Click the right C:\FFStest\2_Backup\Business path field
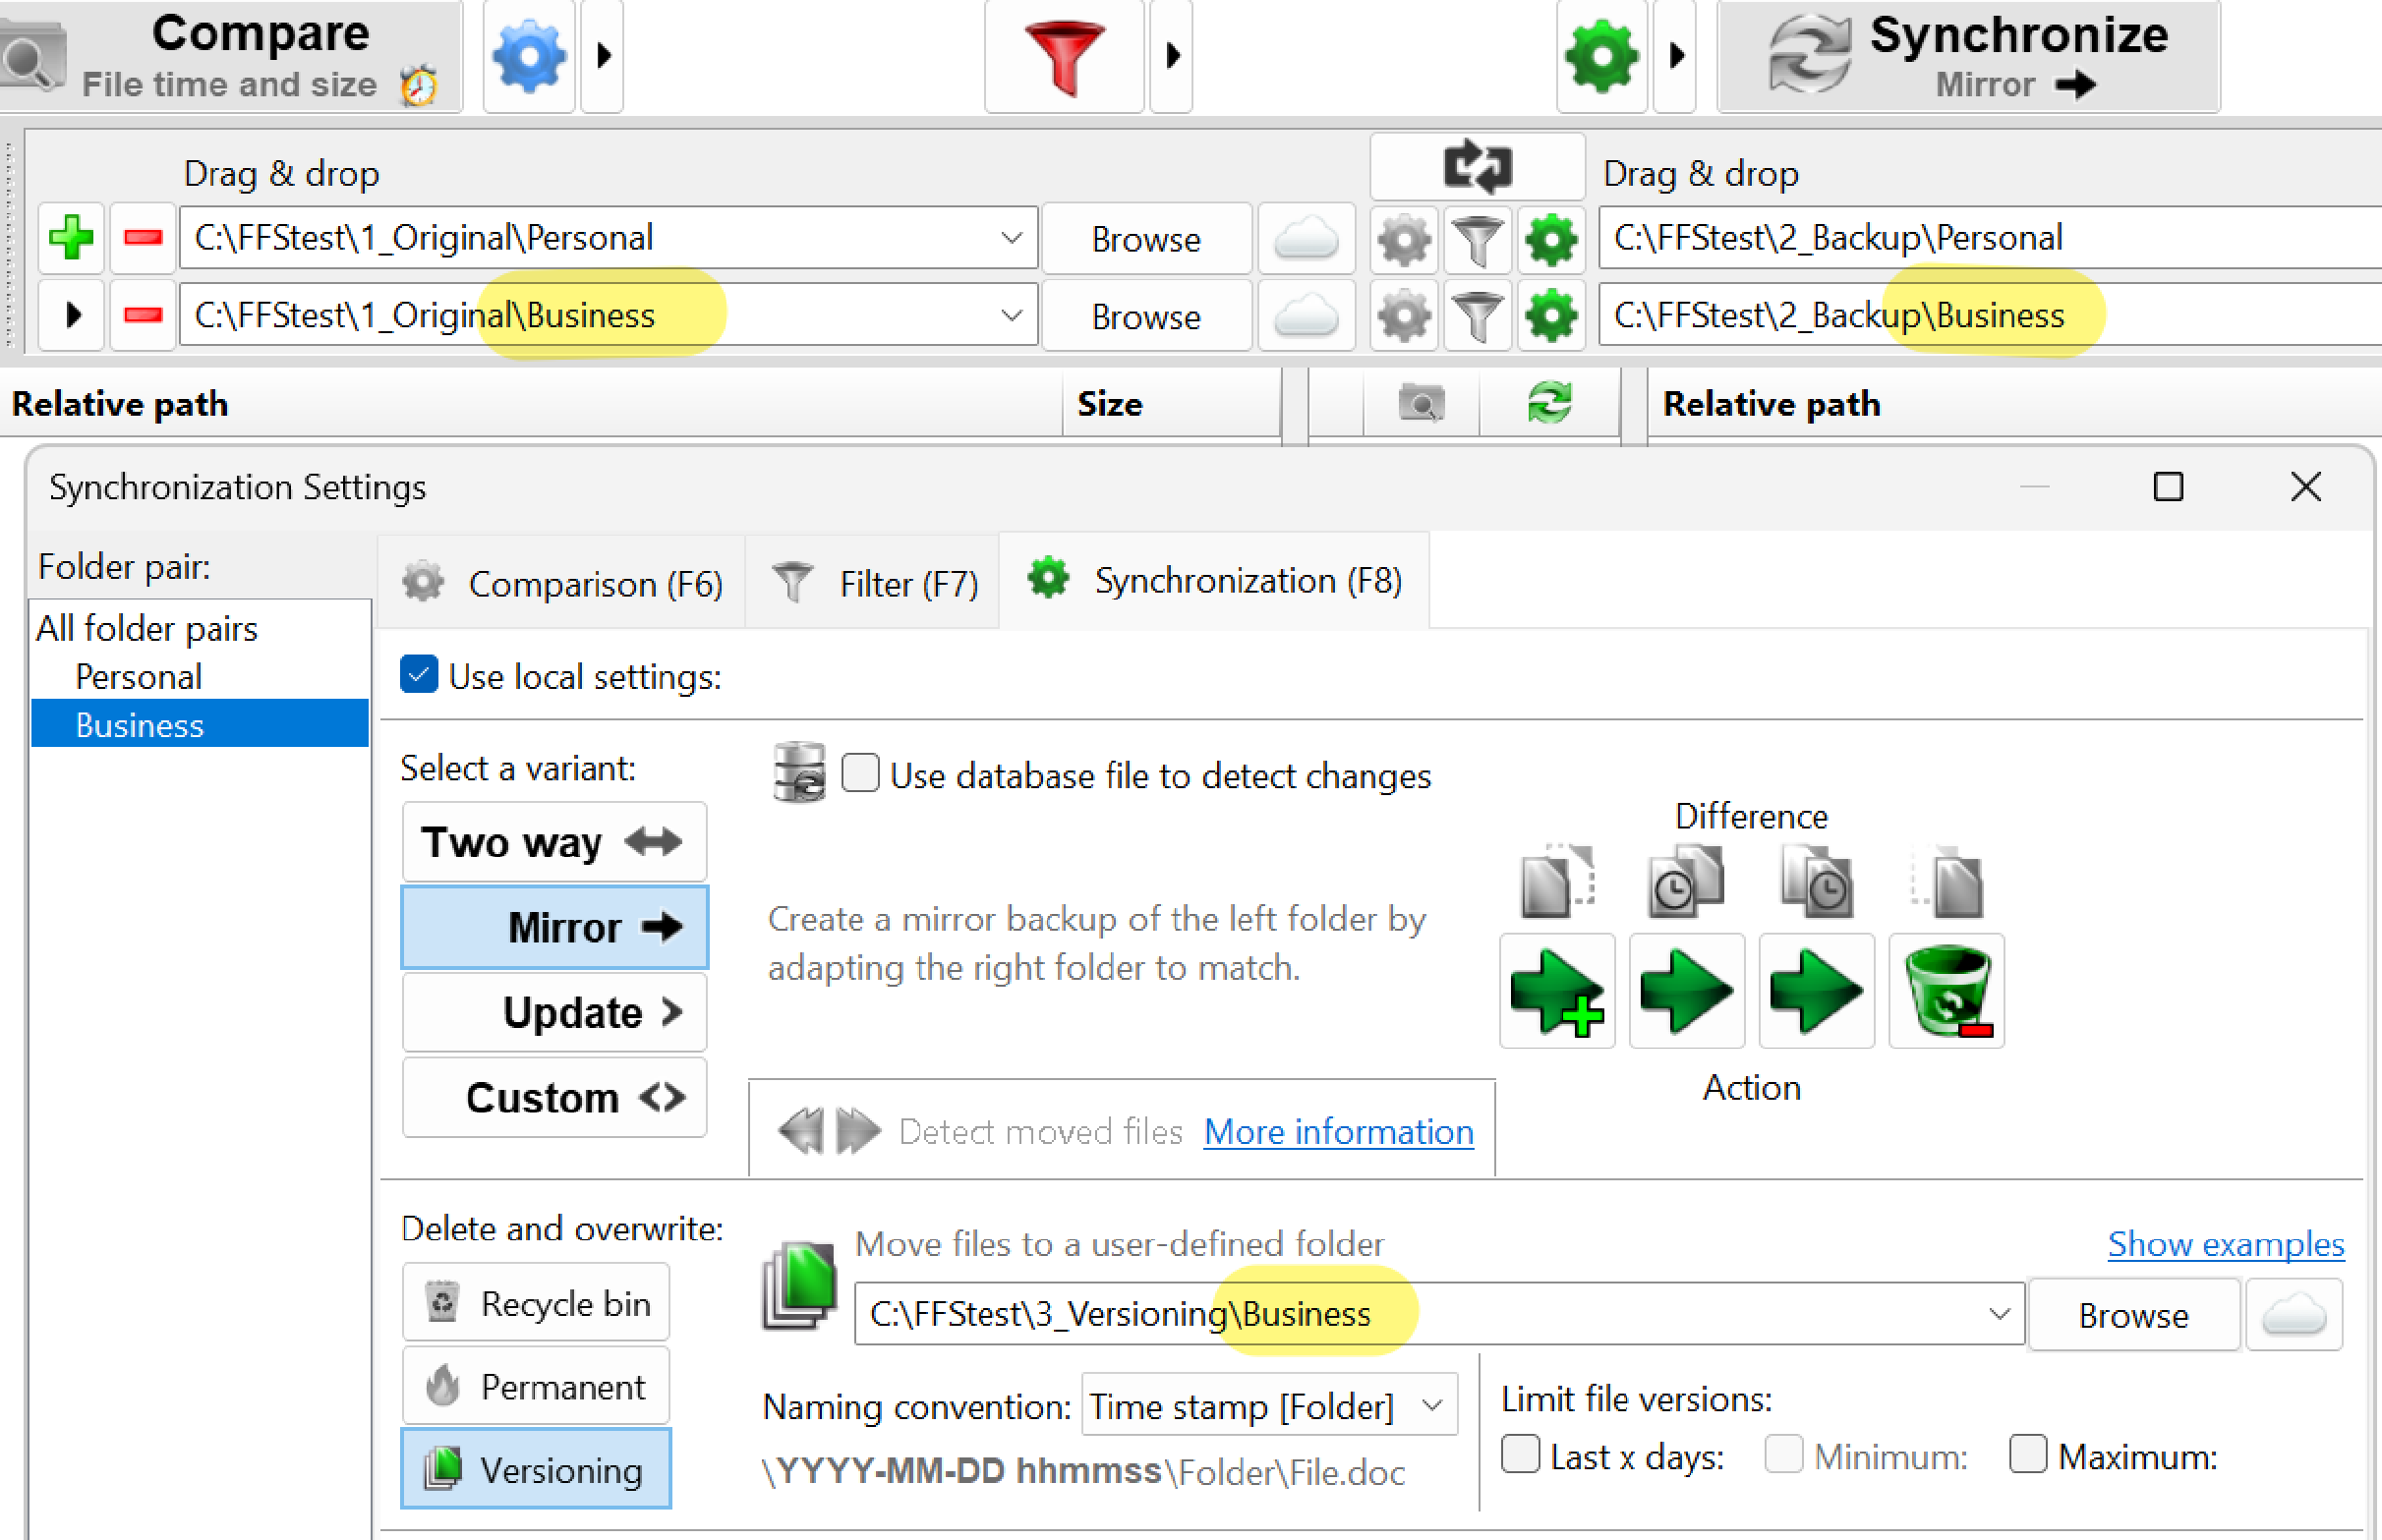Screen dimensions: 2382x1540 point(1990,316)
